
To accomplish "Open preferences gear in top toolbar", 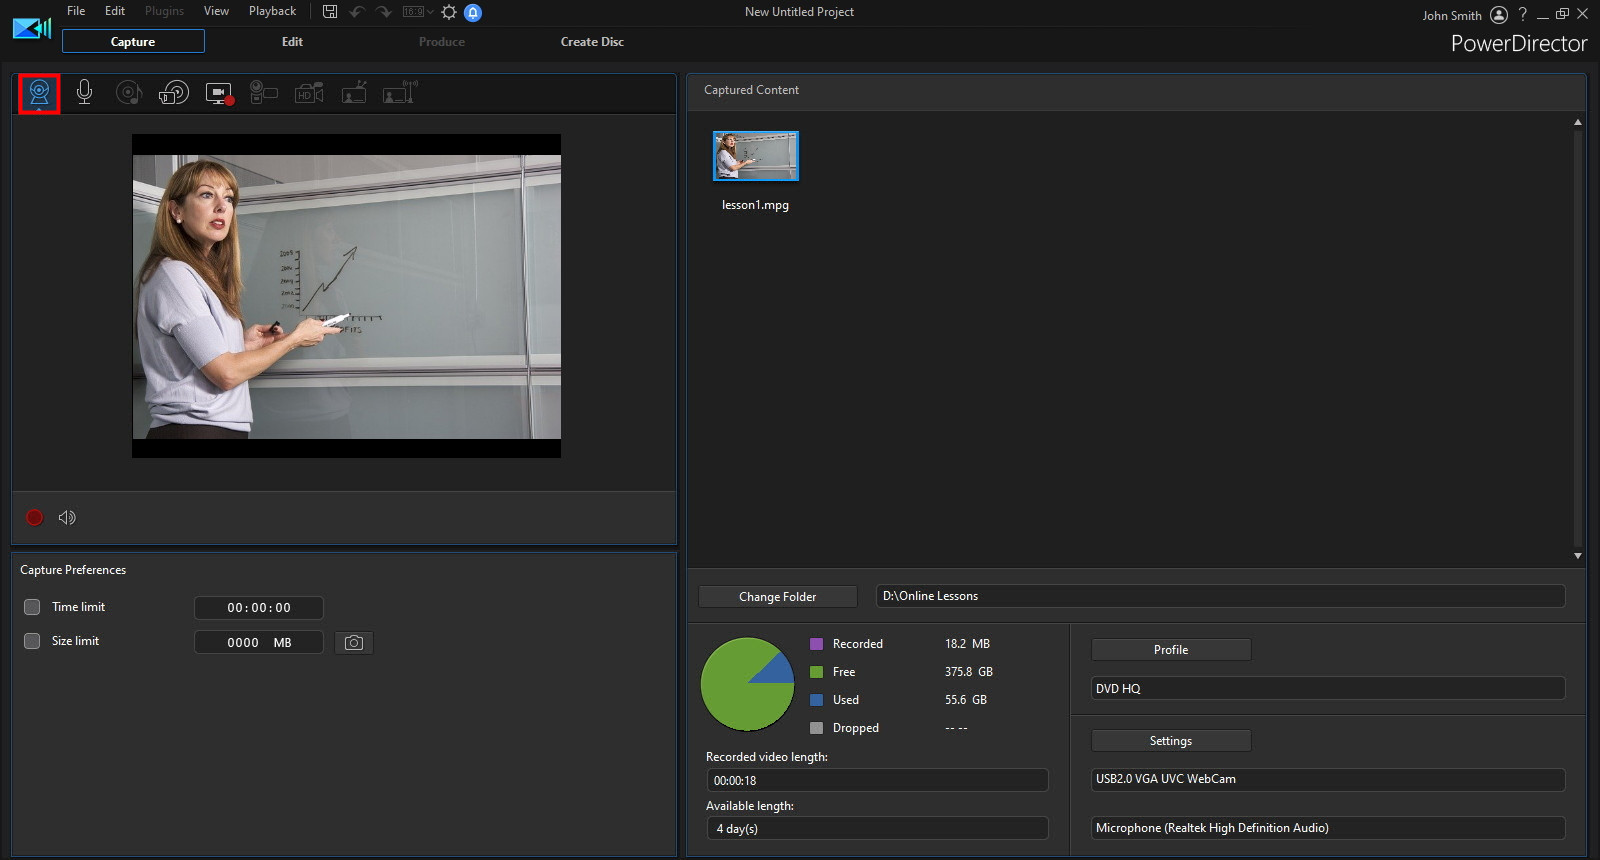I will pos(449,12).
